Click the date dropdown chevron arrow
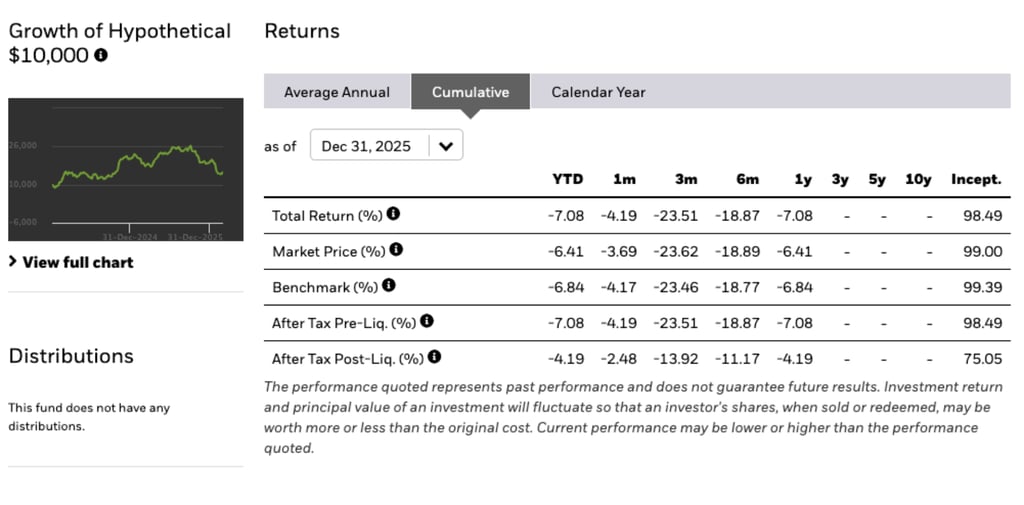The height and width of the screenshot is (505, 1024). [x=446, y=146]
